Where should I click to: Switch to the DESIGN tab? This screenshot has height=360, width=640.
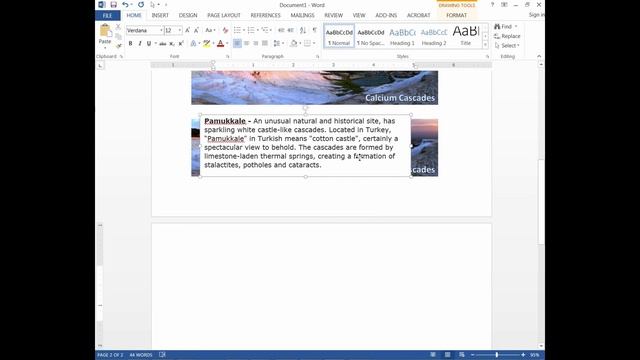pyautogui.click(x=188, y=16)
